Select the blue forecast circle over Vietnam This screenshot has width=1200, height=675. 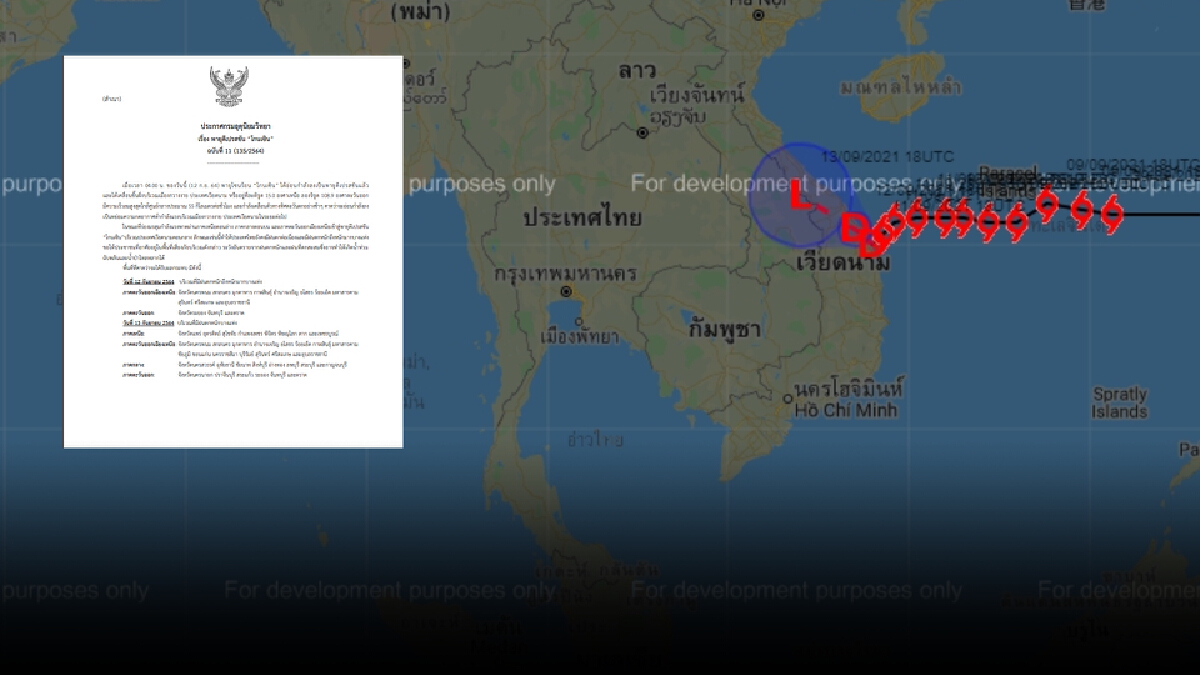[x=800, y=197]
